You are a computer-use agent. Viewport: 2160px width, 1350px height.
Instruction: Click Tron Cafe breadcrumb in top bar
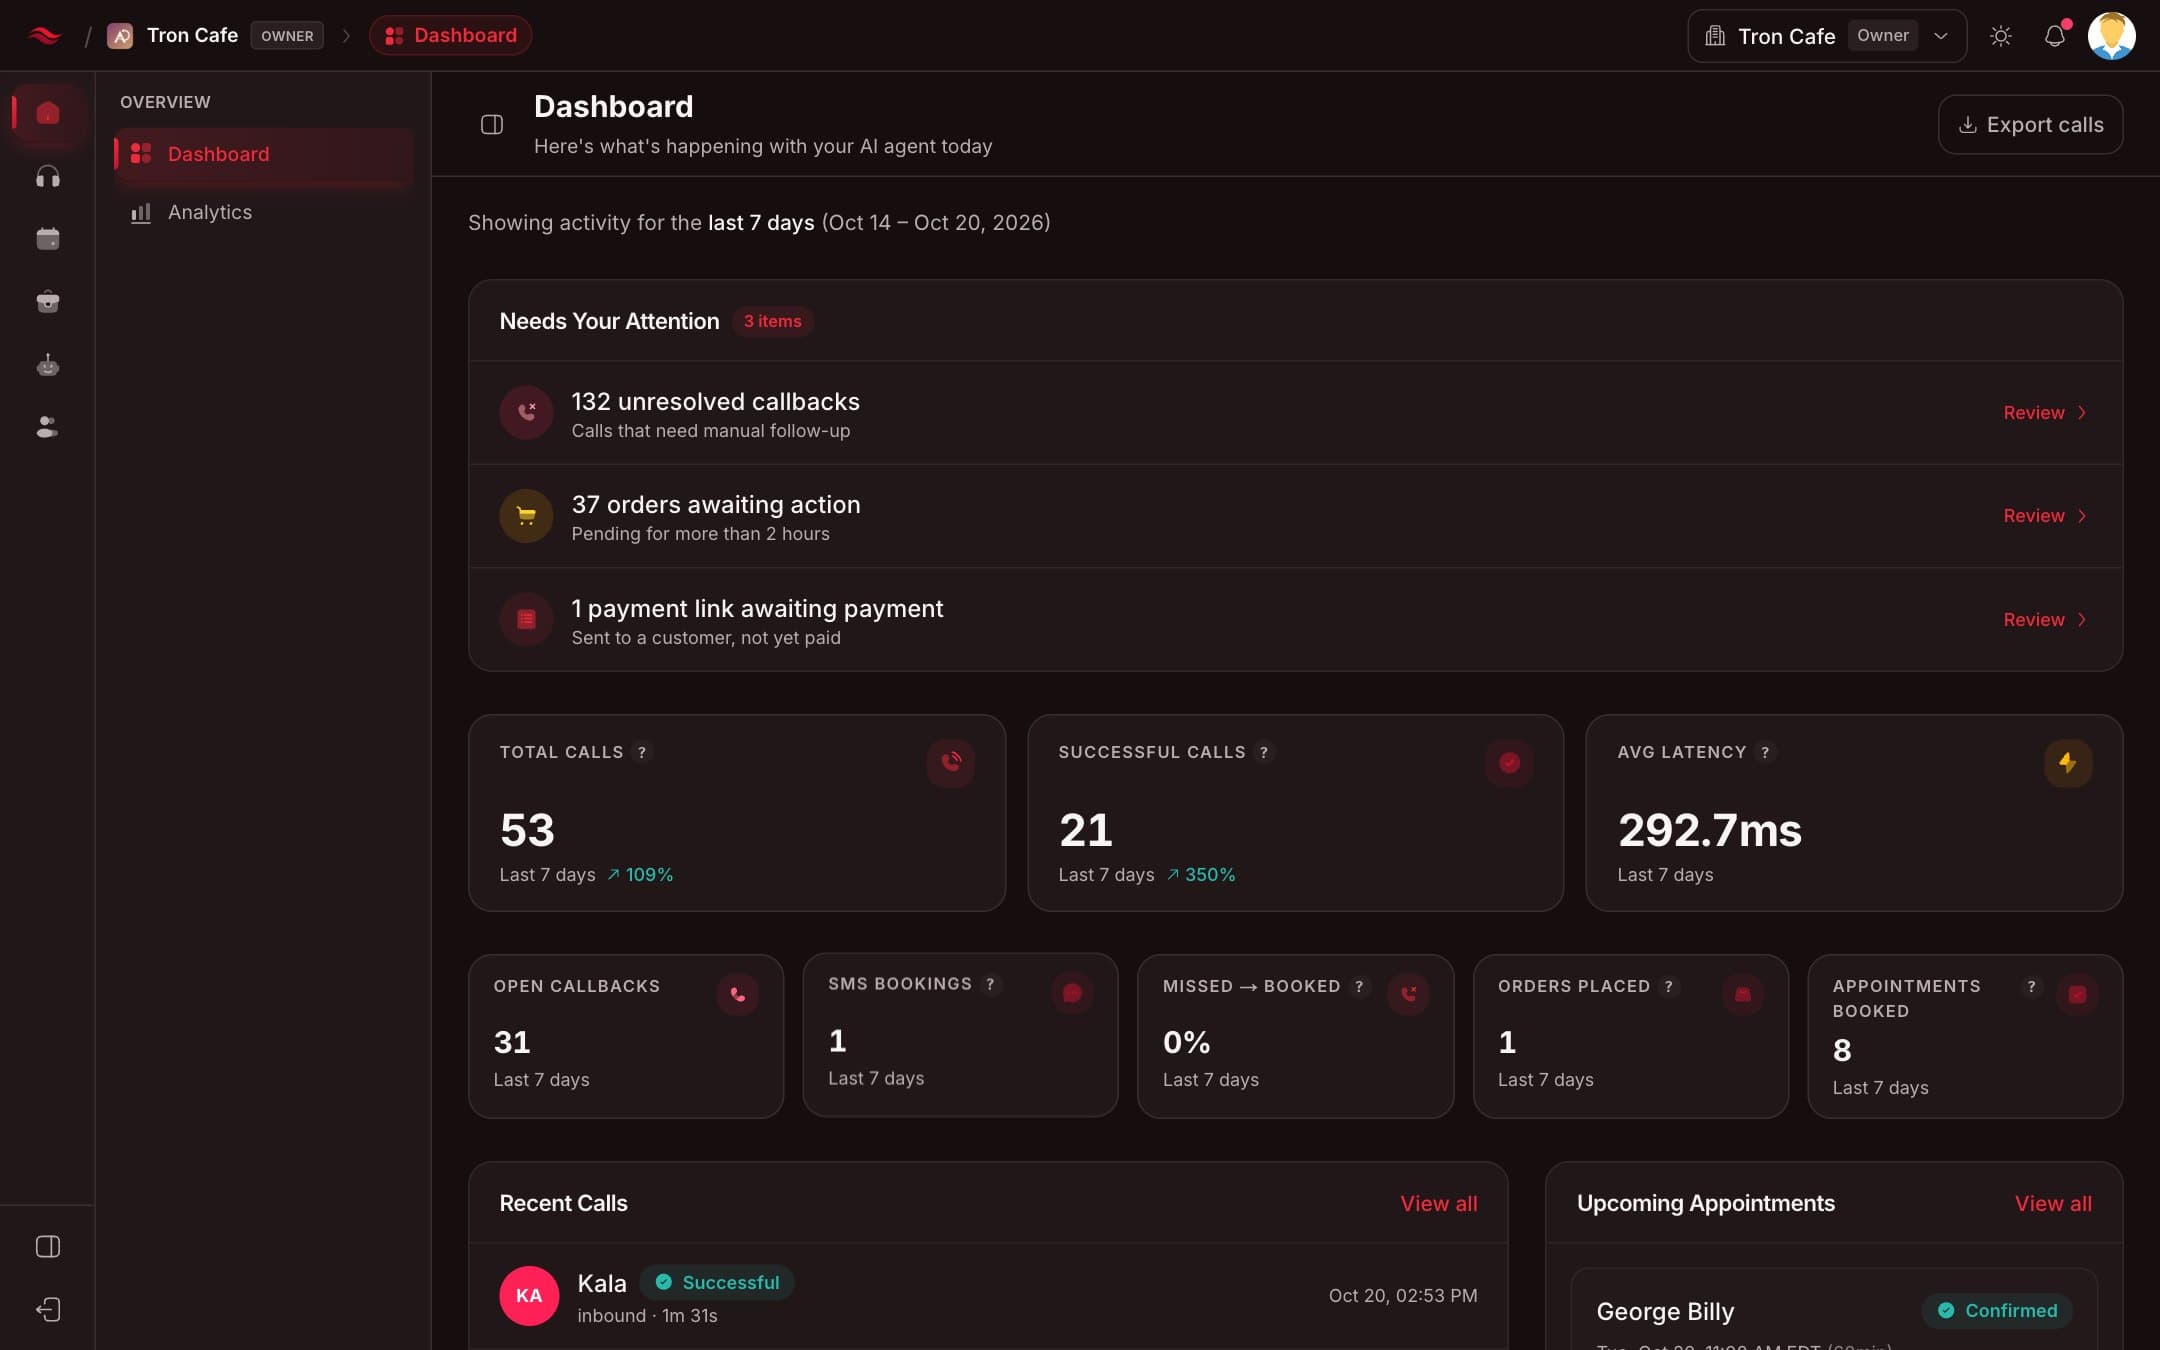tap(191, 36)
